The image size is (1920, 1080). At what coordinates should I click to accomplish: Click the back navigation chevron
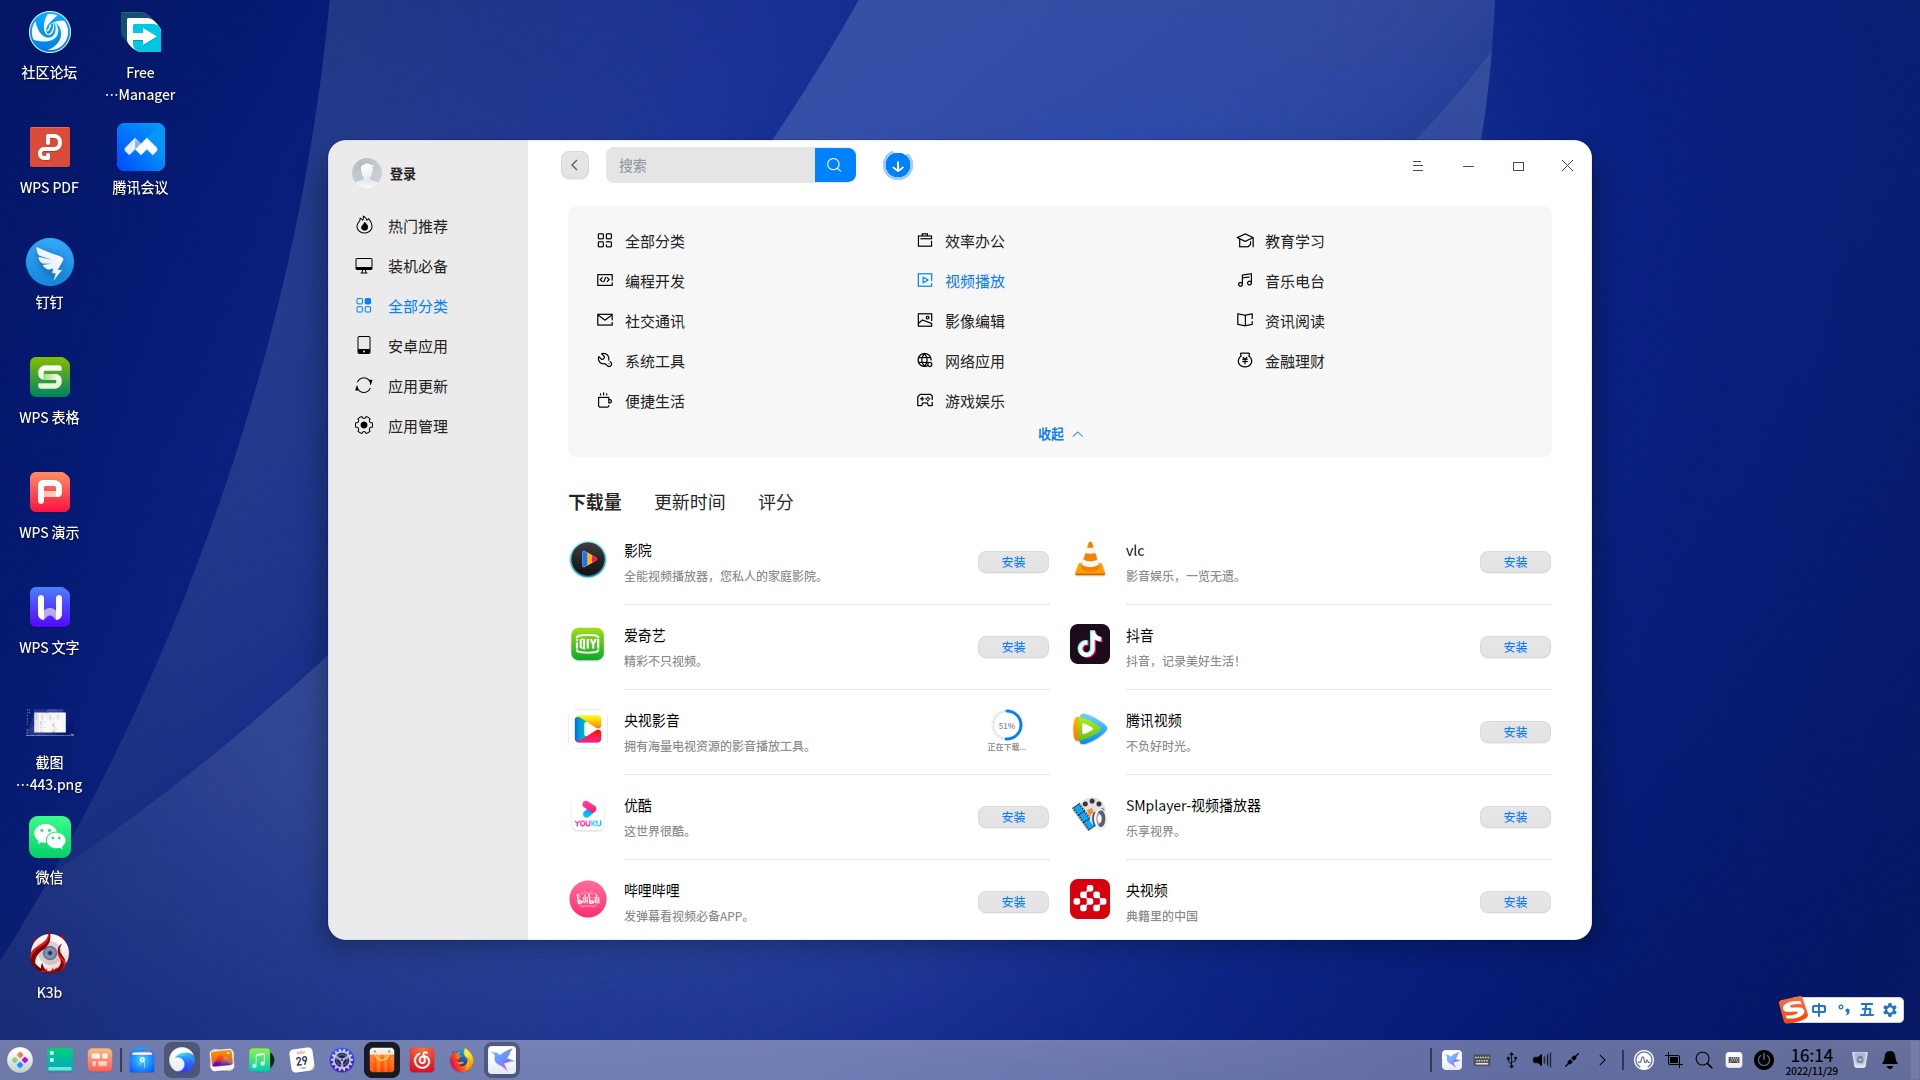pos(574,165)
